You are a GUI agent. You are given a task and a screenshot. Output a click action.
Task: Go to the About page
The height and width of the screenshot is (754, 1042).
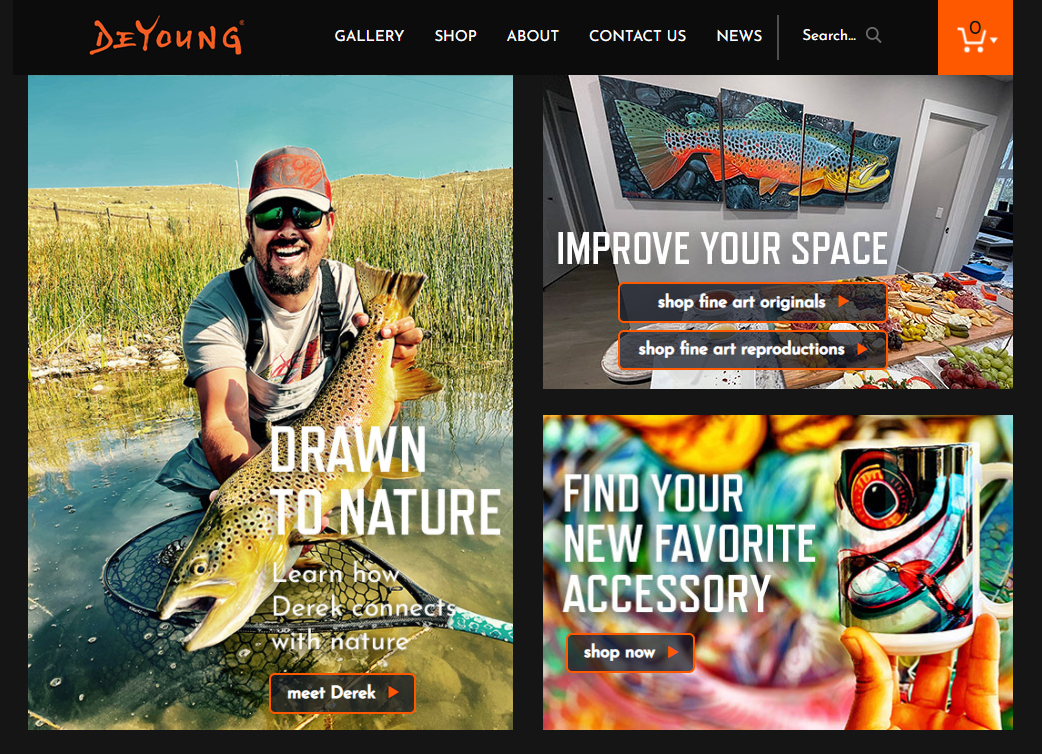click(532, 36)
